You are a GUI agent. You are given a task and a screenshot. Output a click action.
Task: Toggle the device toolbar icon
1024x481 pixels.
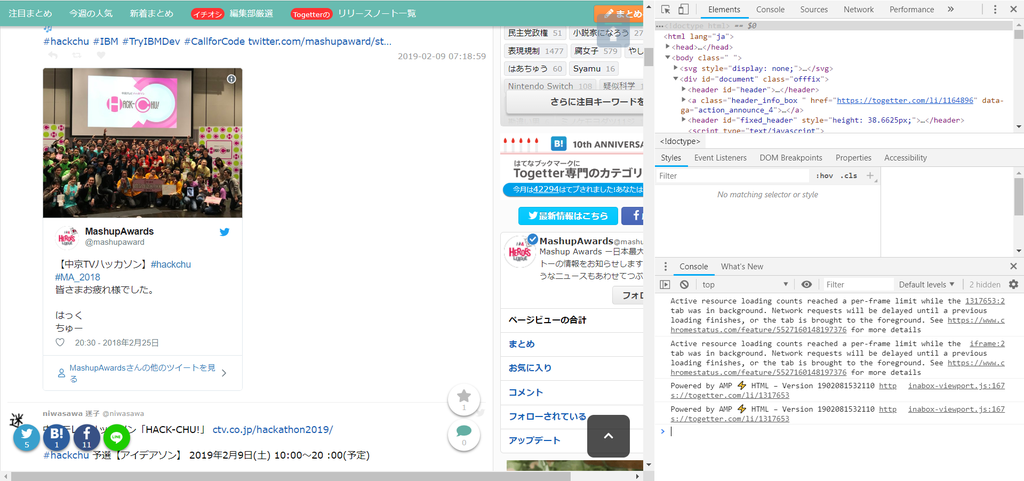683,10
